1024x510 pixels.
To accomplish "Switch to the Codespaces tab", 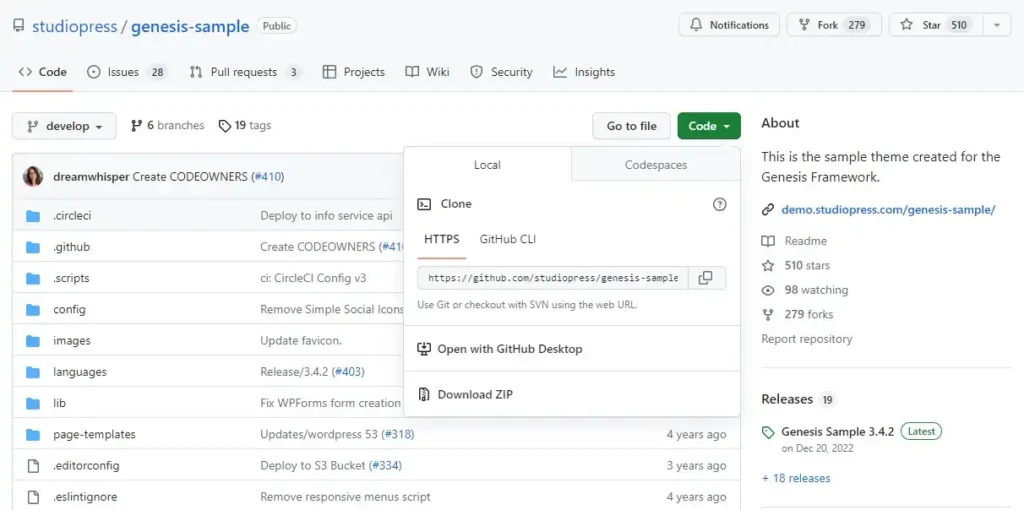I will 656,165.
